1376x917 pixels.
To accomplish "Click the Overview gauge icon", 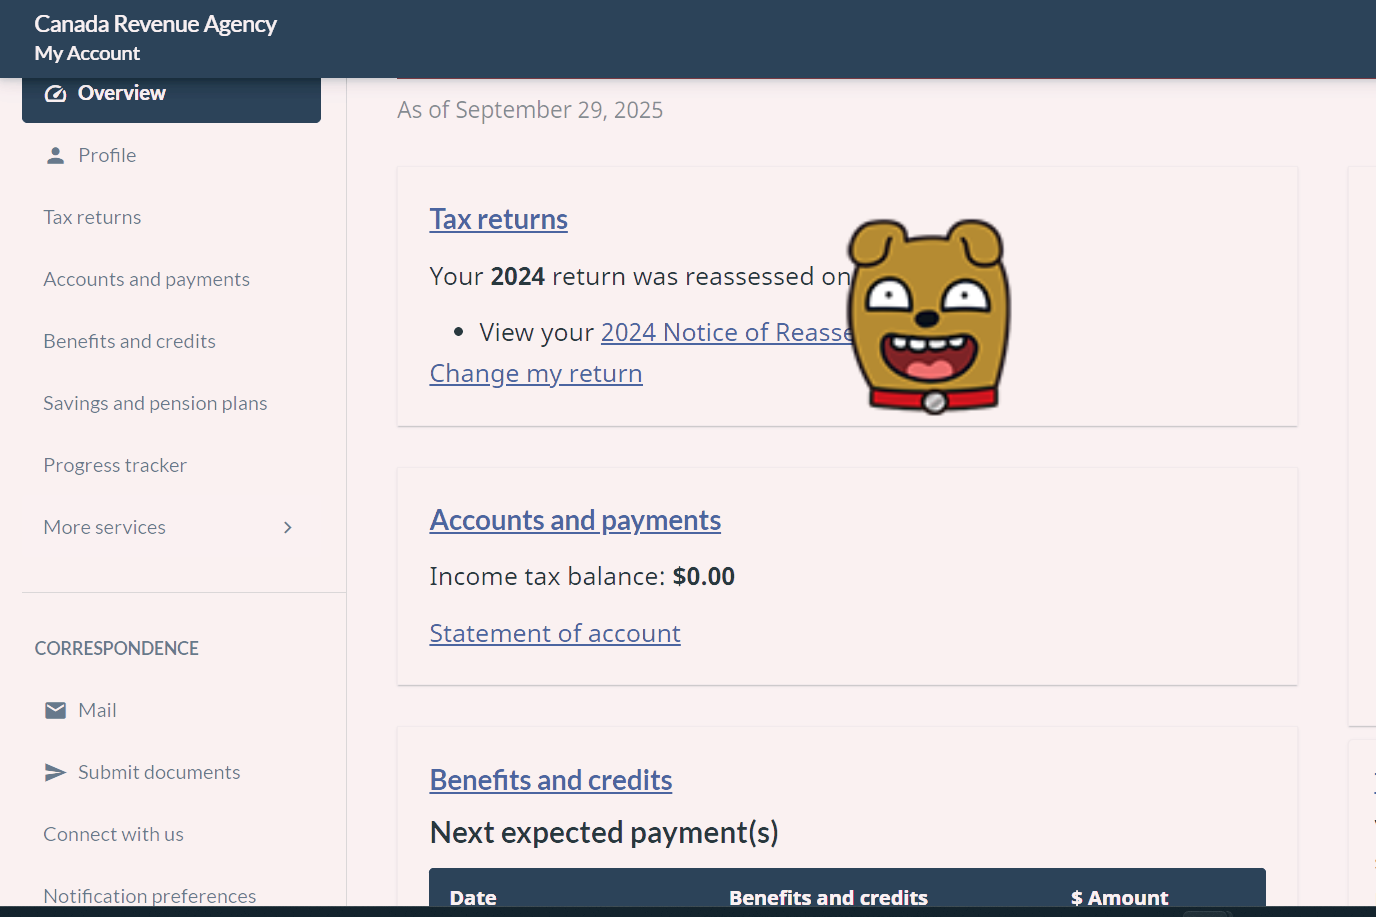I will pos(56,93).
